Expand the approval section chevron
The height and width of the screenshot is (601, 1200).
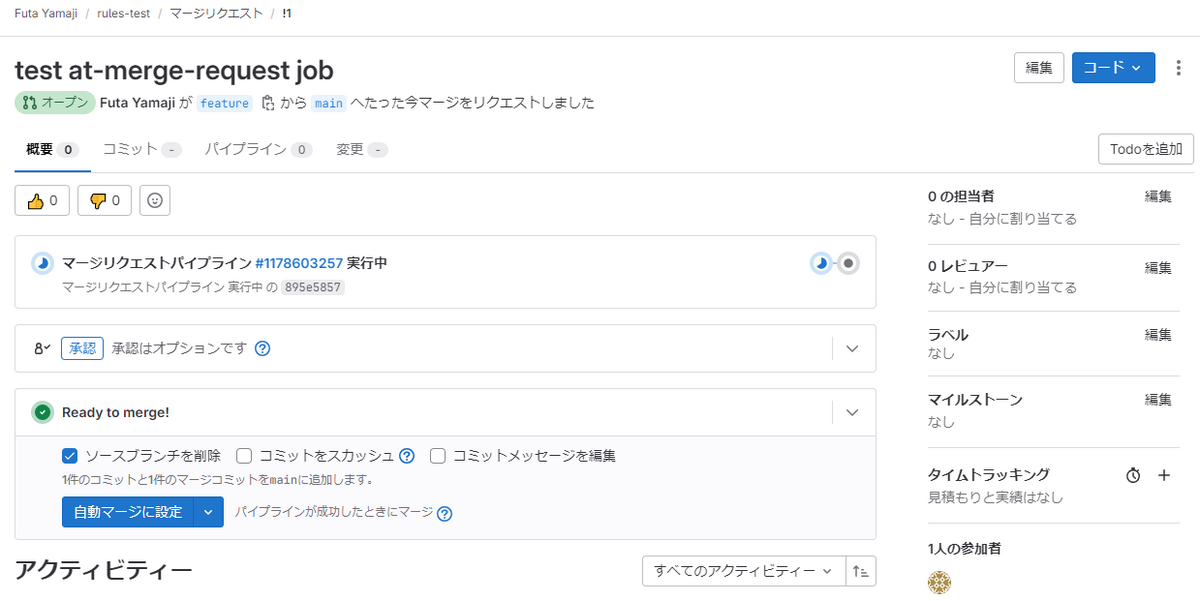pyautogui.click(x=852, y=349)
